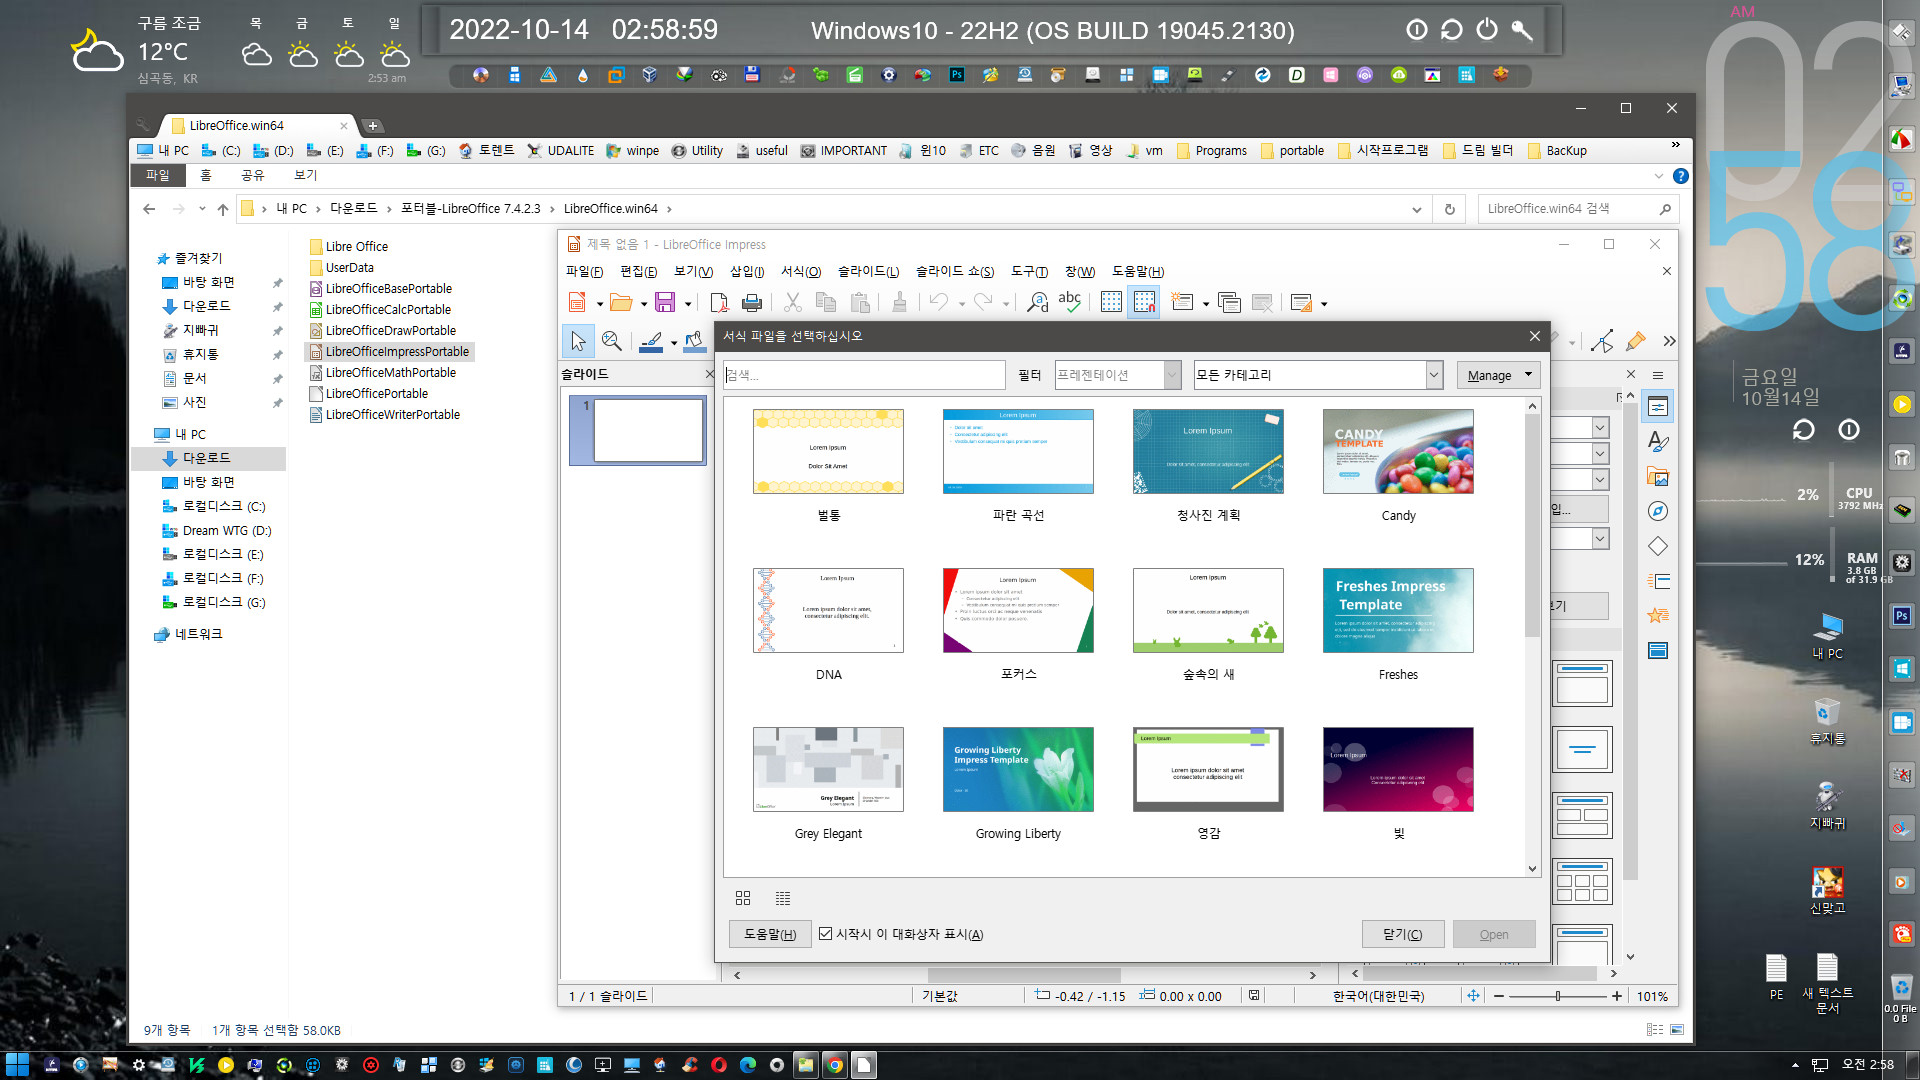This screenshot has width=1920, height=1080.
Task: Adjust the Impress zoom slider handle
Action: (x=1558, y=996)
